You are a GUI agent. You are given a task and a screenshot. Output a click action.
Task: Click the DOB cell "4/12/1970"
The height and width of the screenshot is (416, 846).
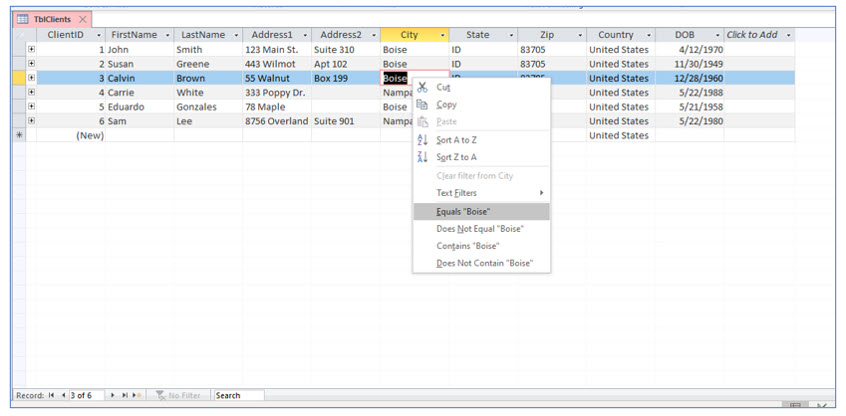690,50
